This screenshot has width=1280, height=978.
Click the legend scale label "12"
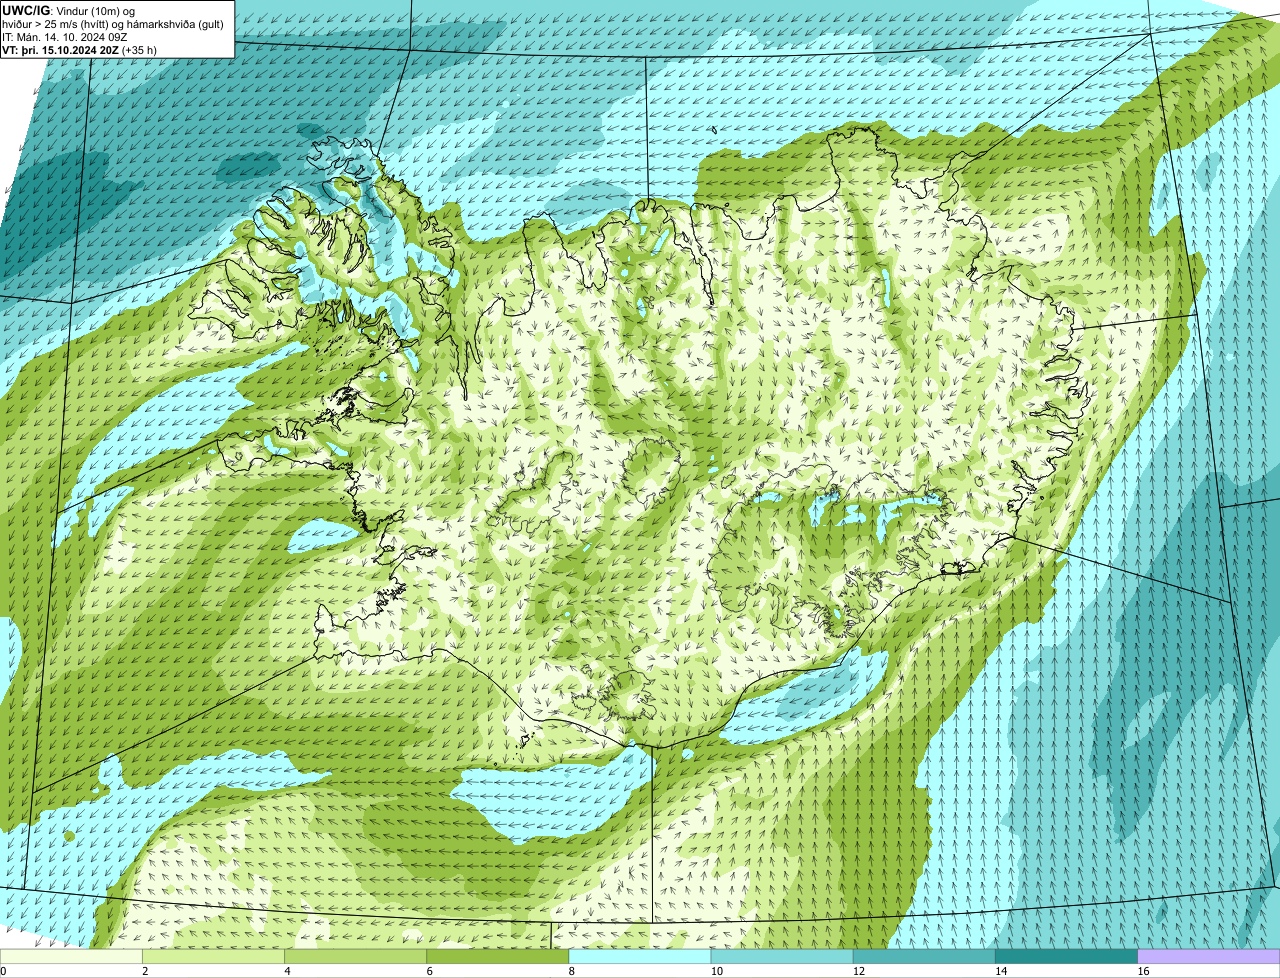[x=858, y=971]
